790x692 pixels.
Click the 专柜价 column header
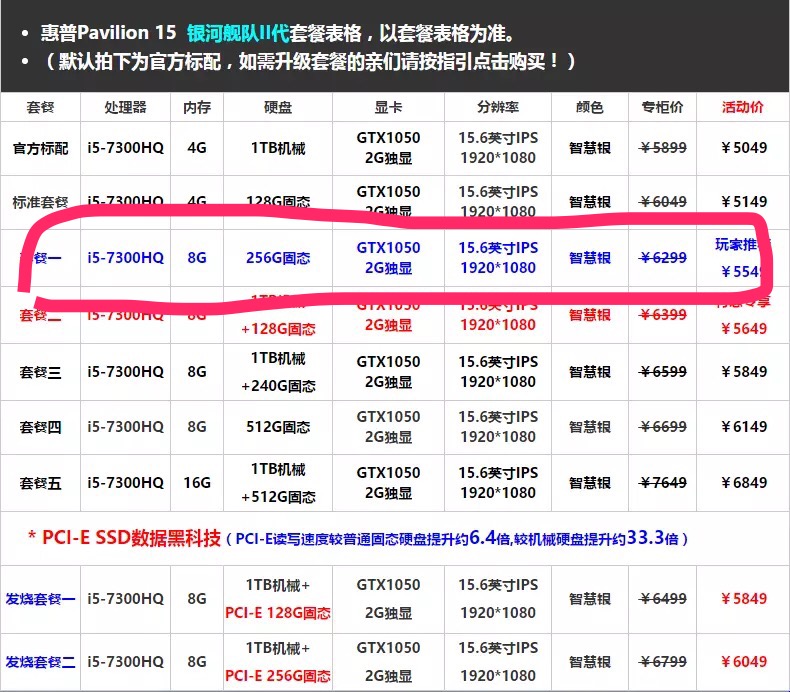[x=662, y=107]
